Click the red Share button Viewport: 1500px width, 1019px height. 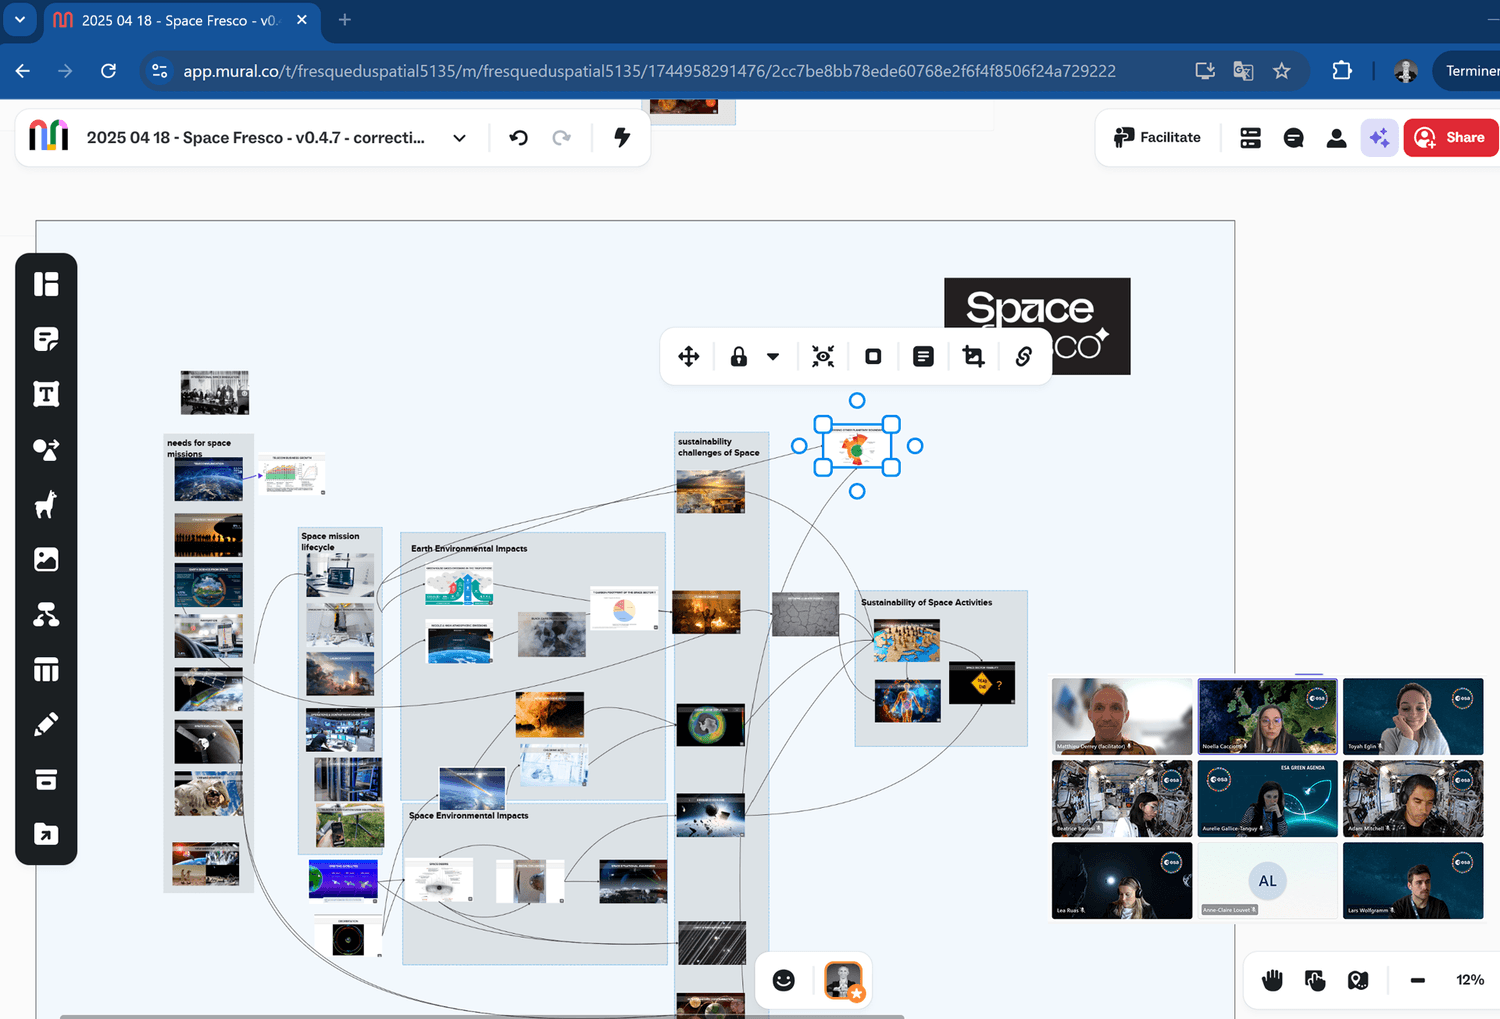1451,138
